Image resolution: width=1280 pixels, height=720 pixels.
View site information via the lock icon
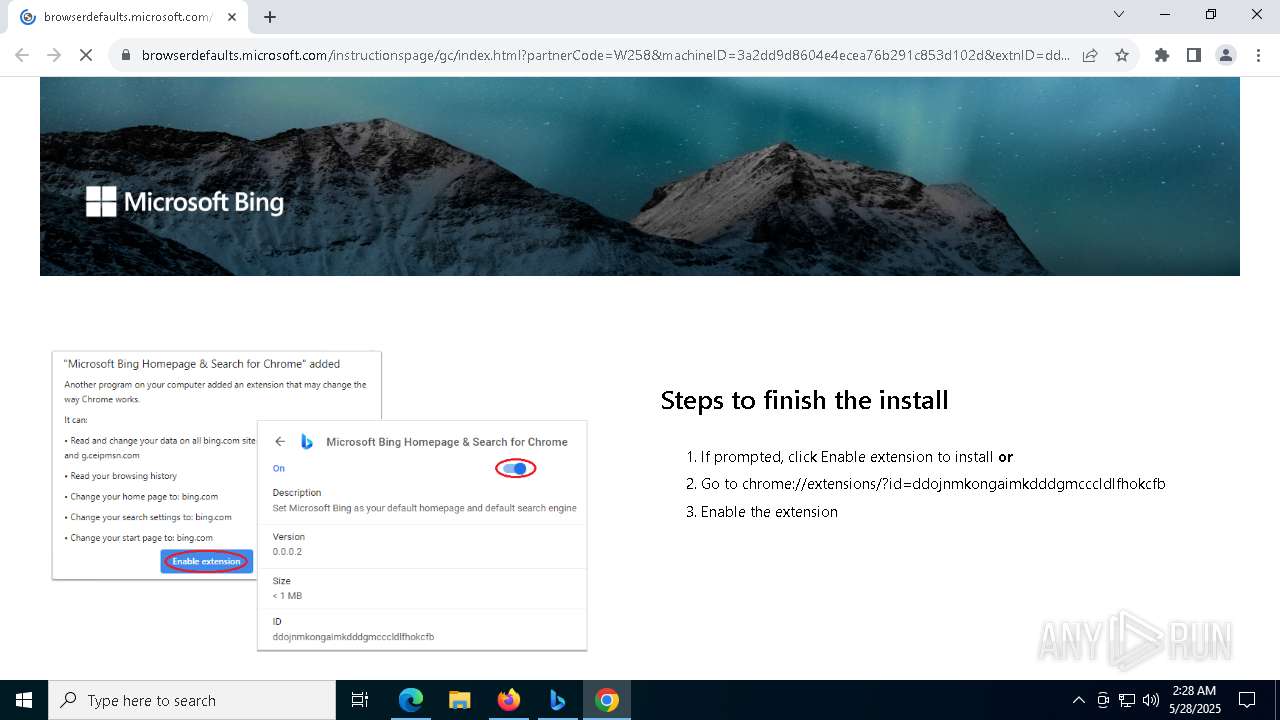[x=126, y=55]
